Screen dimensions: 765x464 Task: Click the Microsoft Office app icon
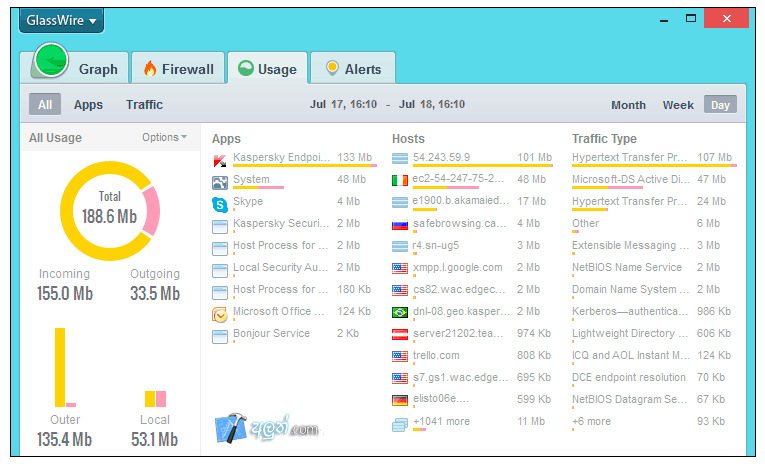click(220, 315)
